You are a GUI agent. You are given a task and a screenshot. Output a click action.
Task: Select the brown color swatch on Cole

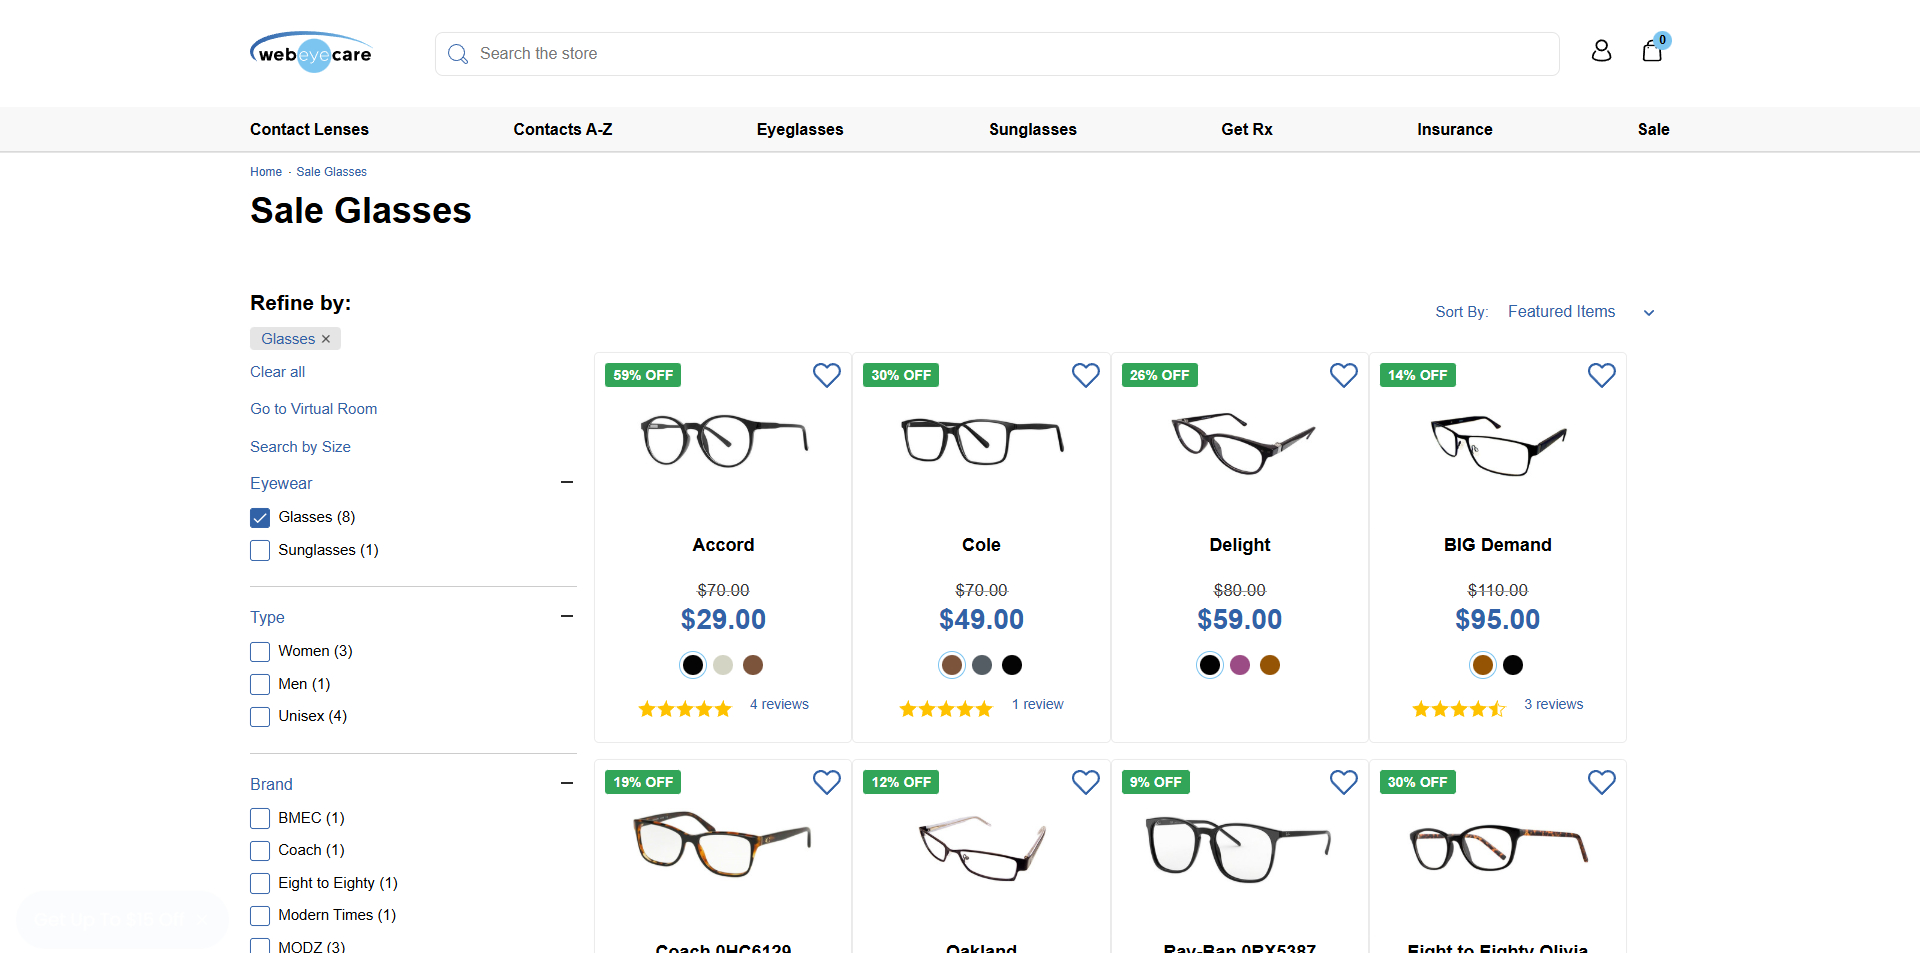[951, 665]
